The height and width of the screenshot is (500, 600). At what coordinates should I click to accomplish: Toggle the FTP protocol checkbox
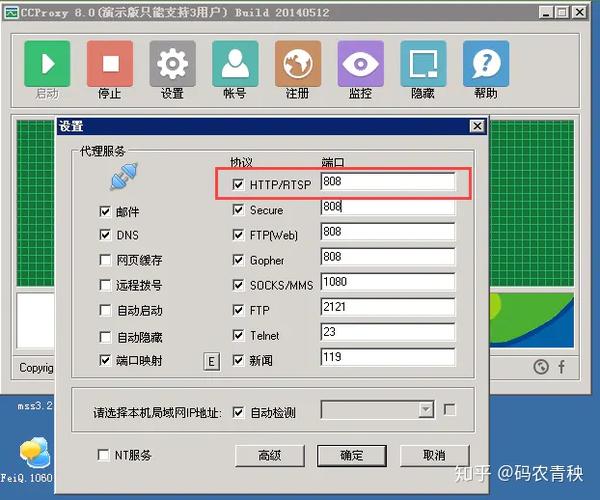[x=238, y=310]
